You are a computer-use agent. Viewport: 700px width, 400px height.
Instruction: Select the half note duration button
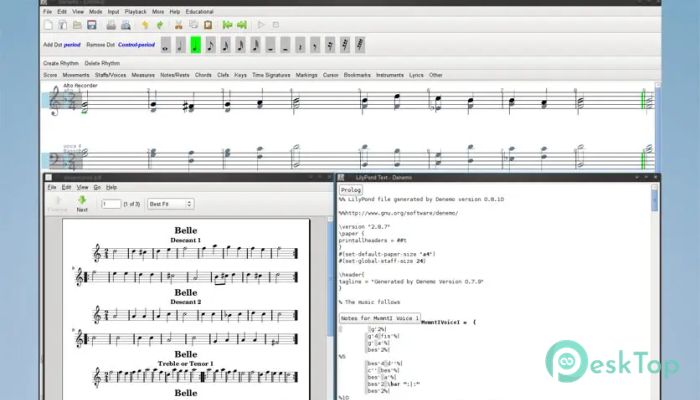click(x=180, y=45)
